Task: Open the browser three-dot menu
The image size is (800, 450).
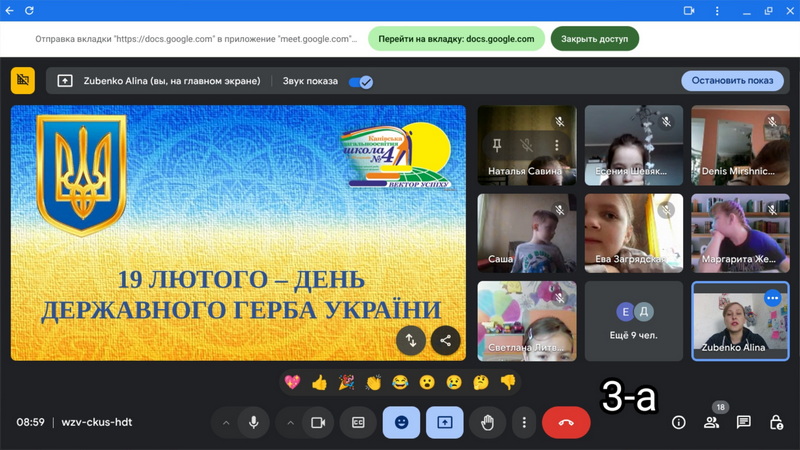Action: 717,11
